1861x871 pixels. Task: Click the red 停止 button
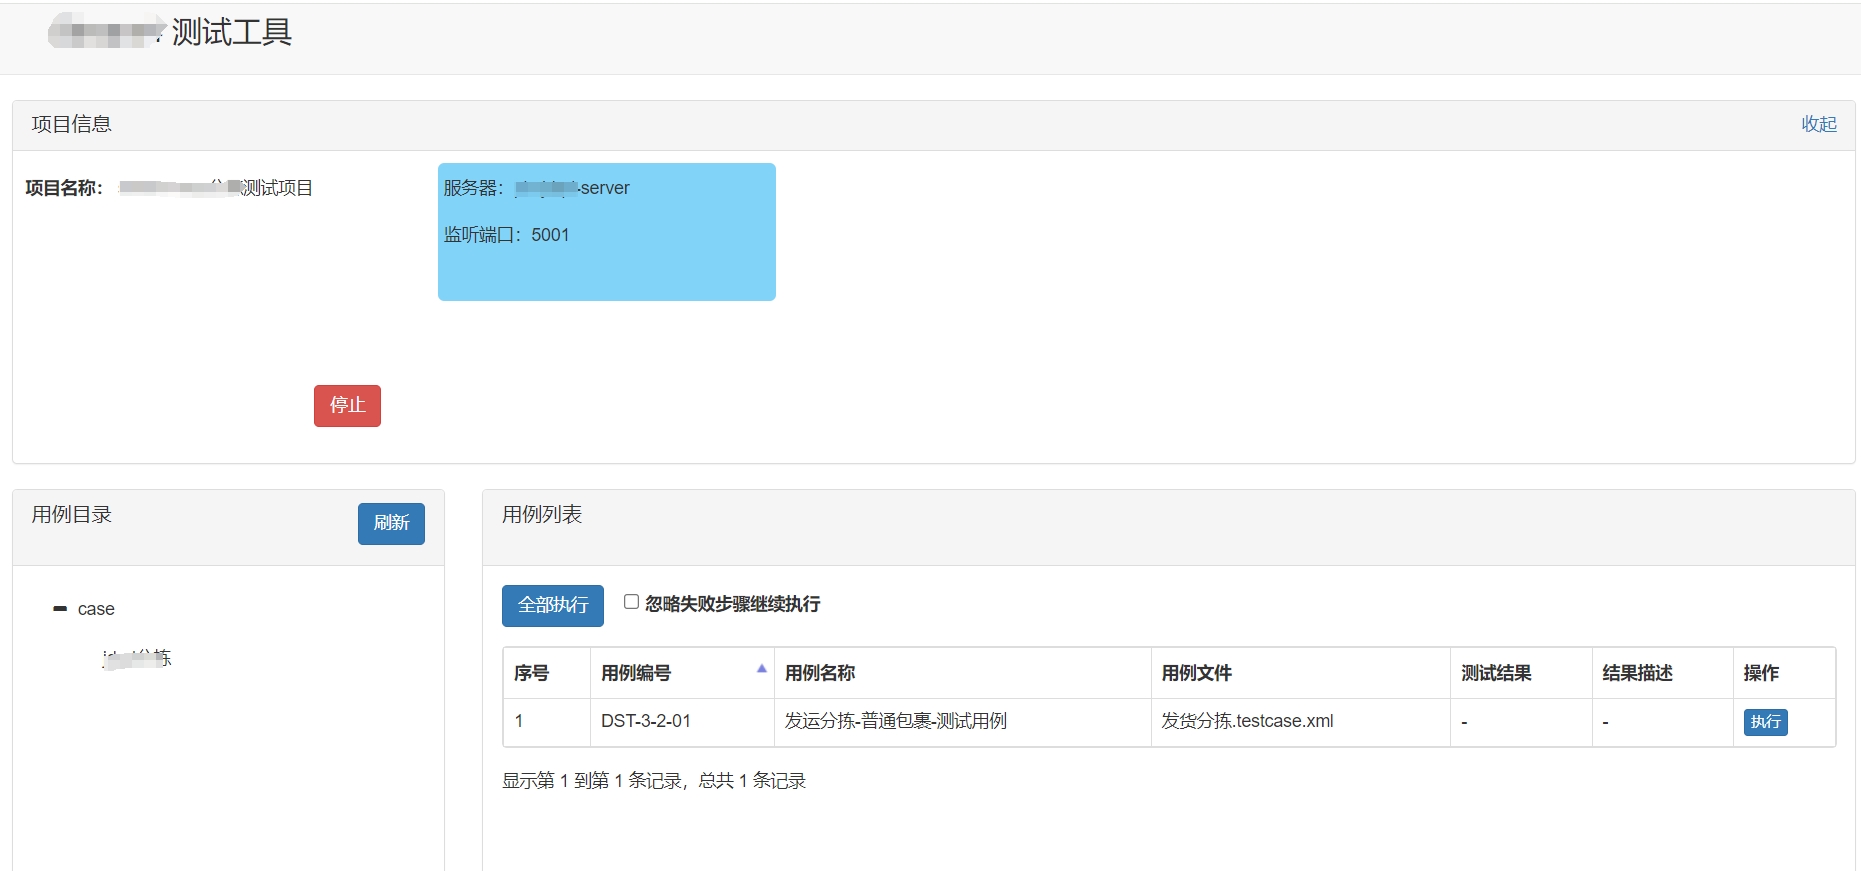pyautogui.click(x=347, y=405)
